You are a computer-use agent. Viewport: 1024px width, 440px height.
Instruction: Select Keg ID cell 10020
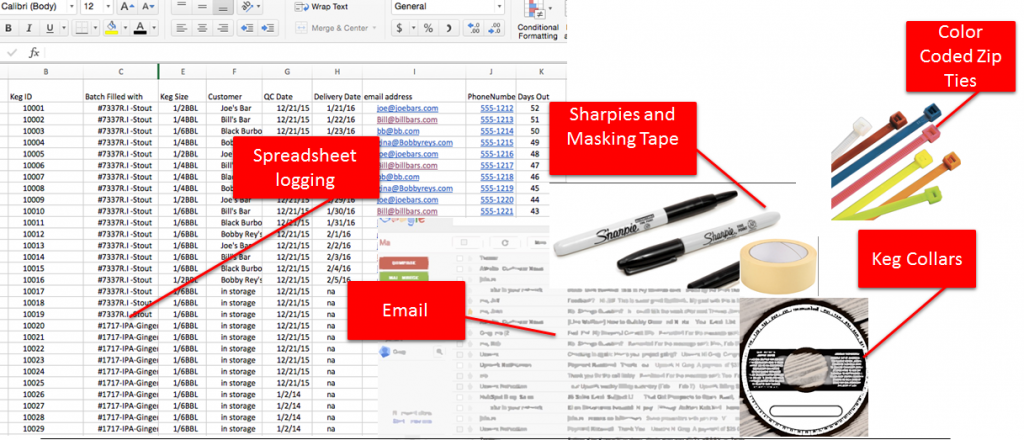point(45,325)
